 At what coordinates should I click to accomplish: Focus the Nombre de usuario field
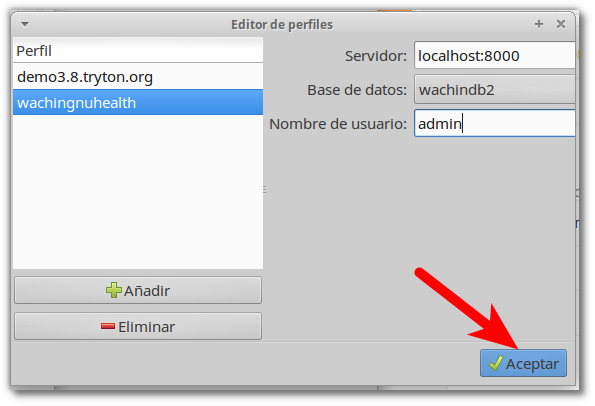tap(494, 123)
